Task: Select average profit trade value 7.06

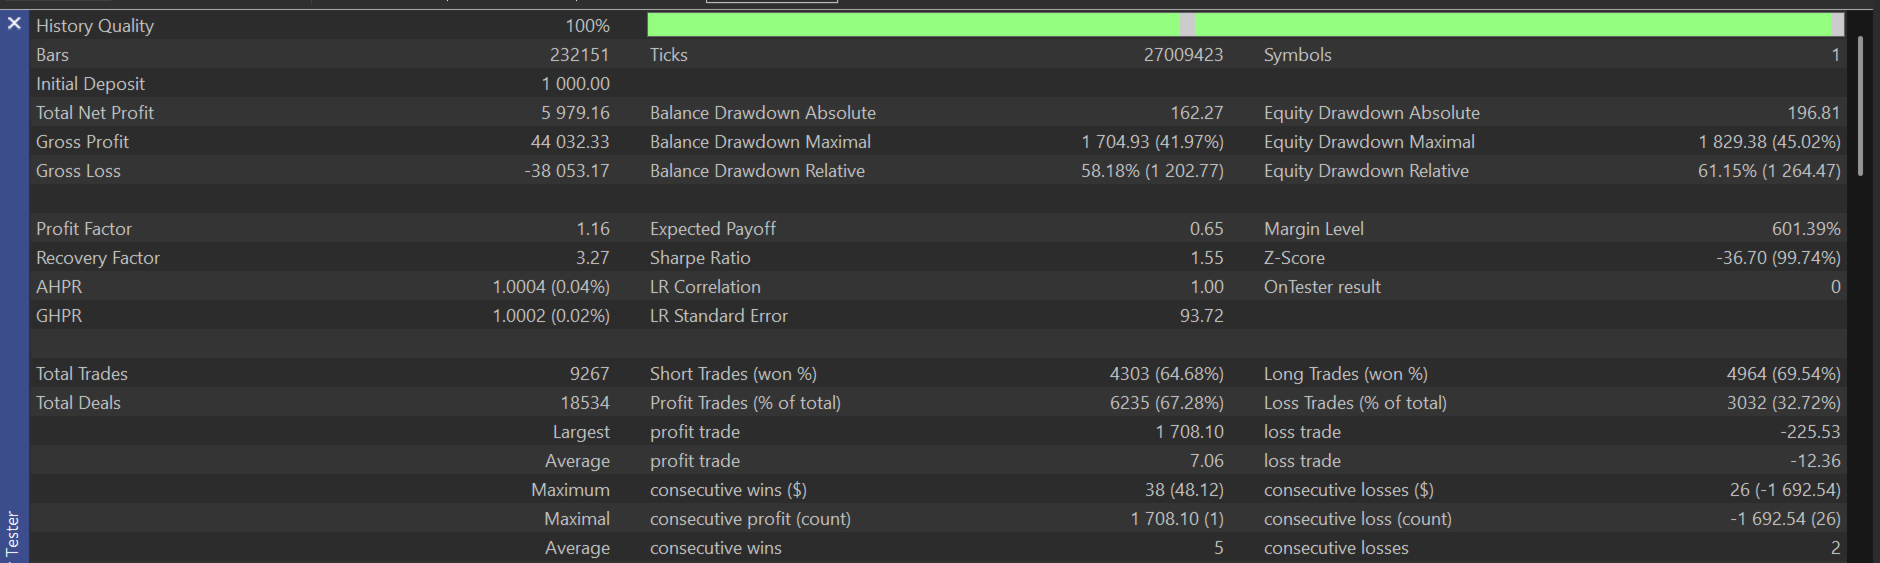Action: coord(1207,461)
